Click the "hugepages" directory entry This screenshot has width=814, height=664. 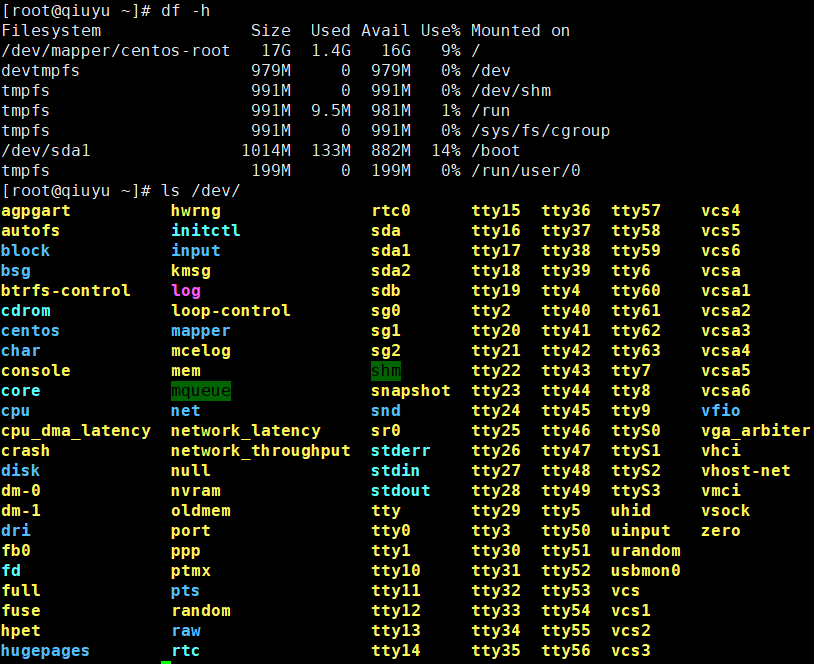(46, 651)
